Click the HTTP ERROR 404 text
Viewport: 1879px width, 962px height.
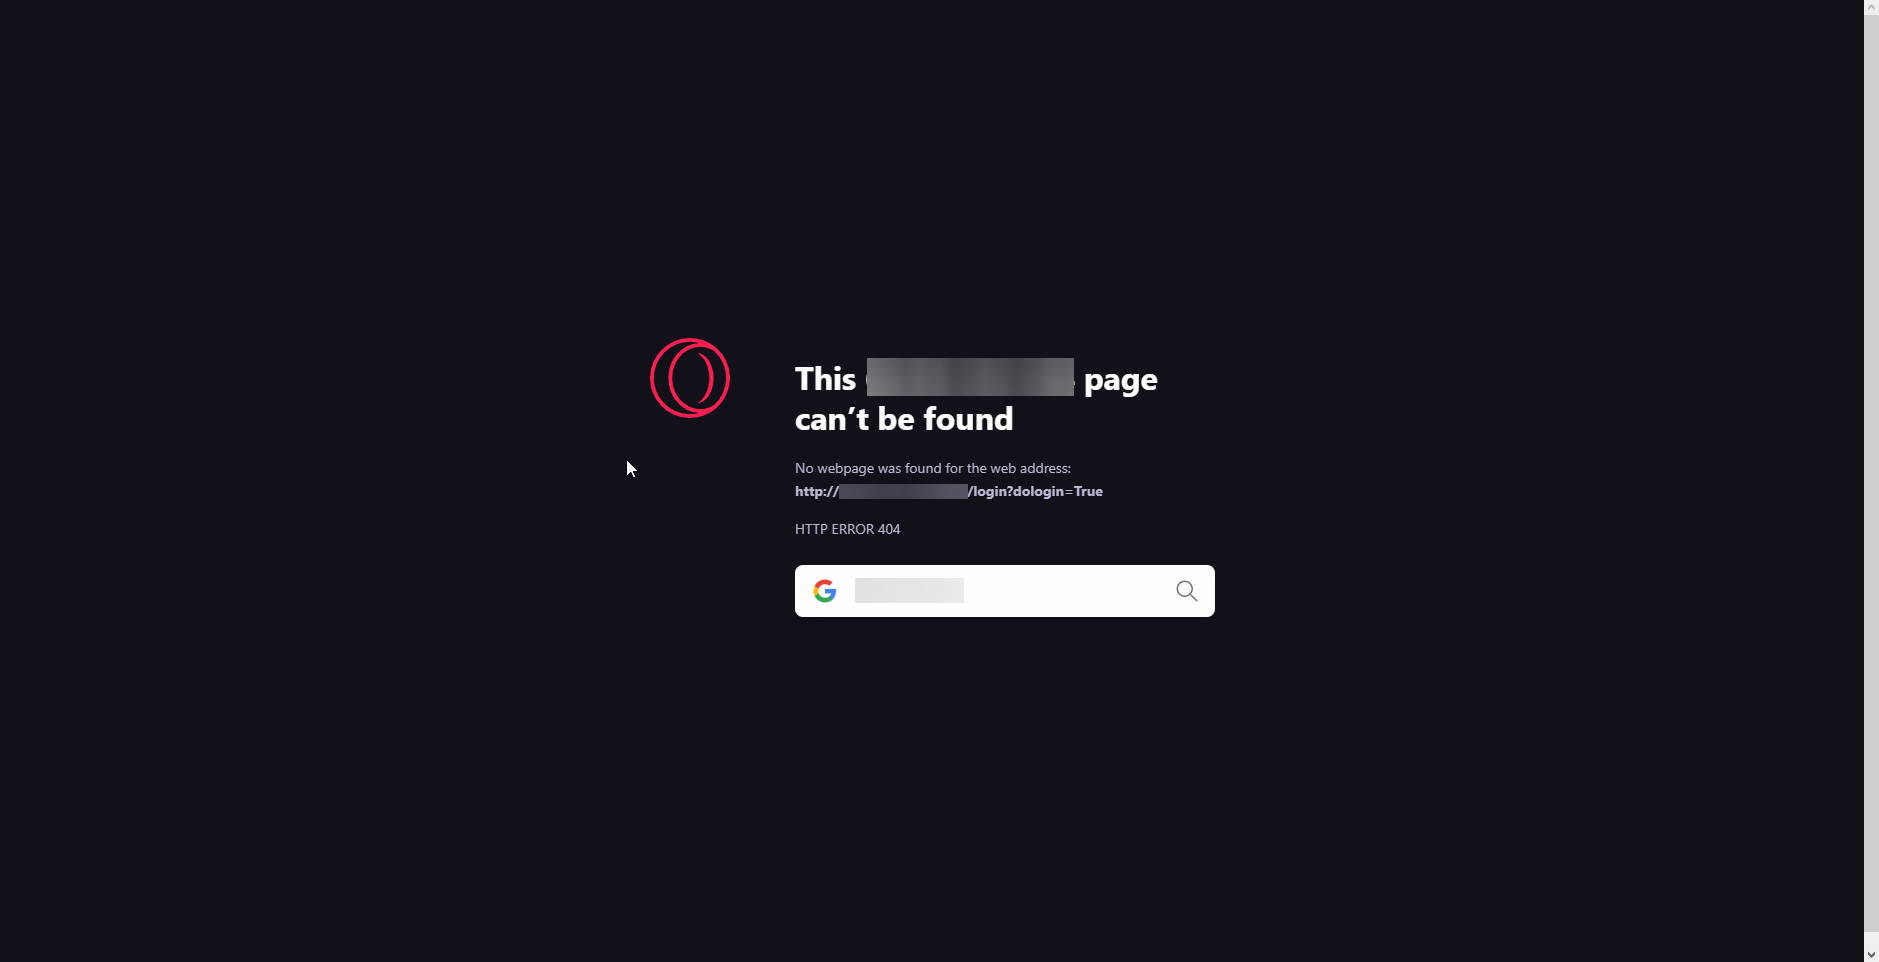847,529
